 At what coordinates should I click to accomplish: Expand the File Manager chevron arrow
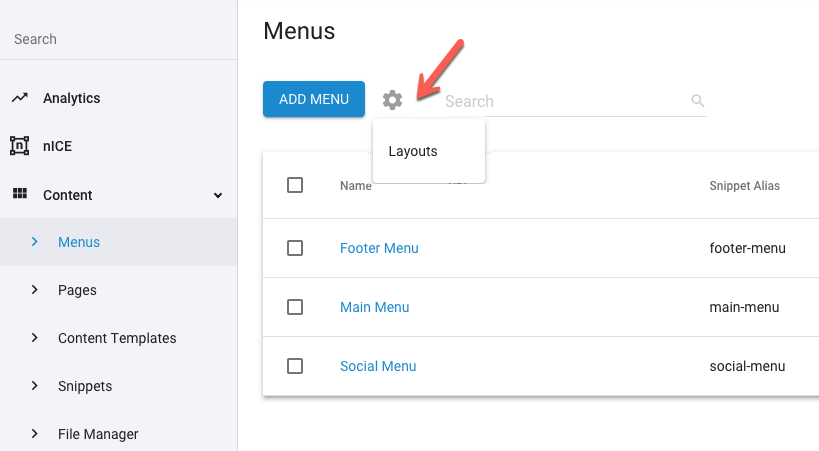(35, 434)
